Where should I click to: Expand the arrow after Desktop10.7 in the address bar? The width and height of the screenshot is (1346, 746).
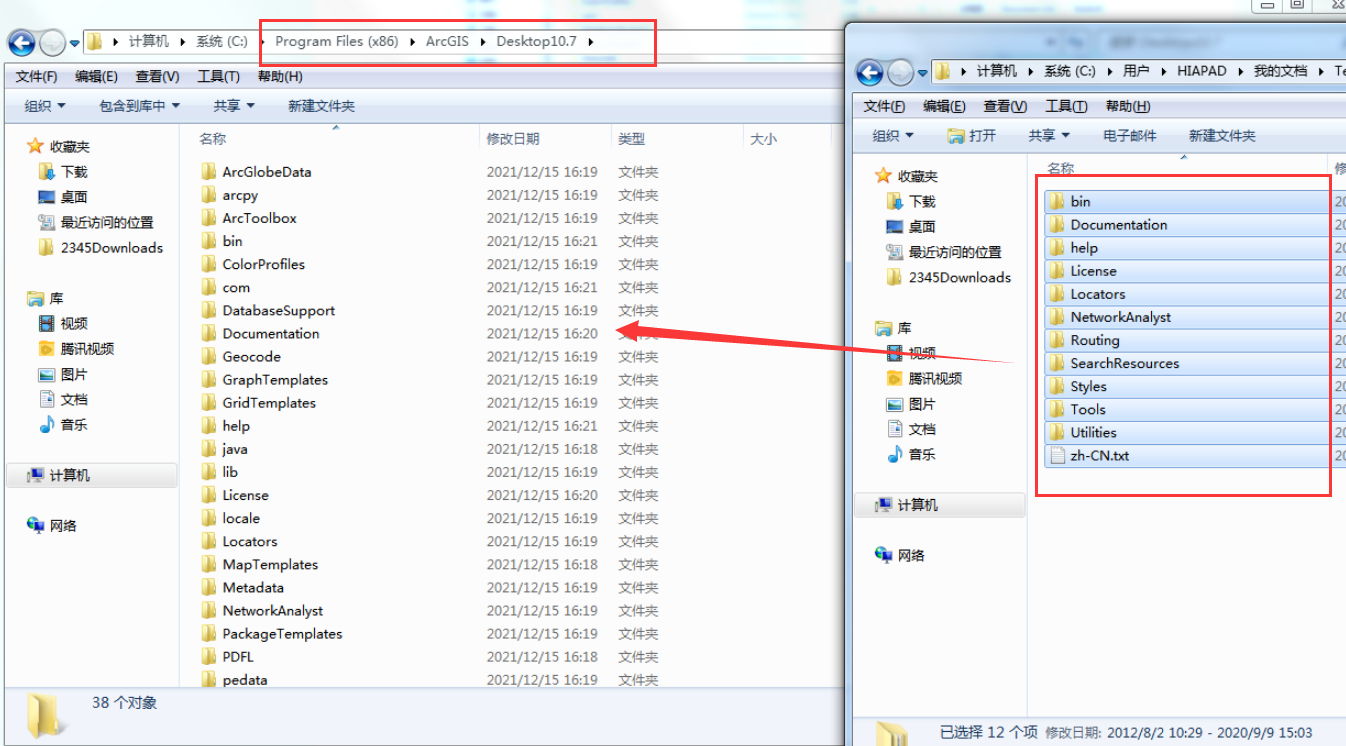pos(590,42)
